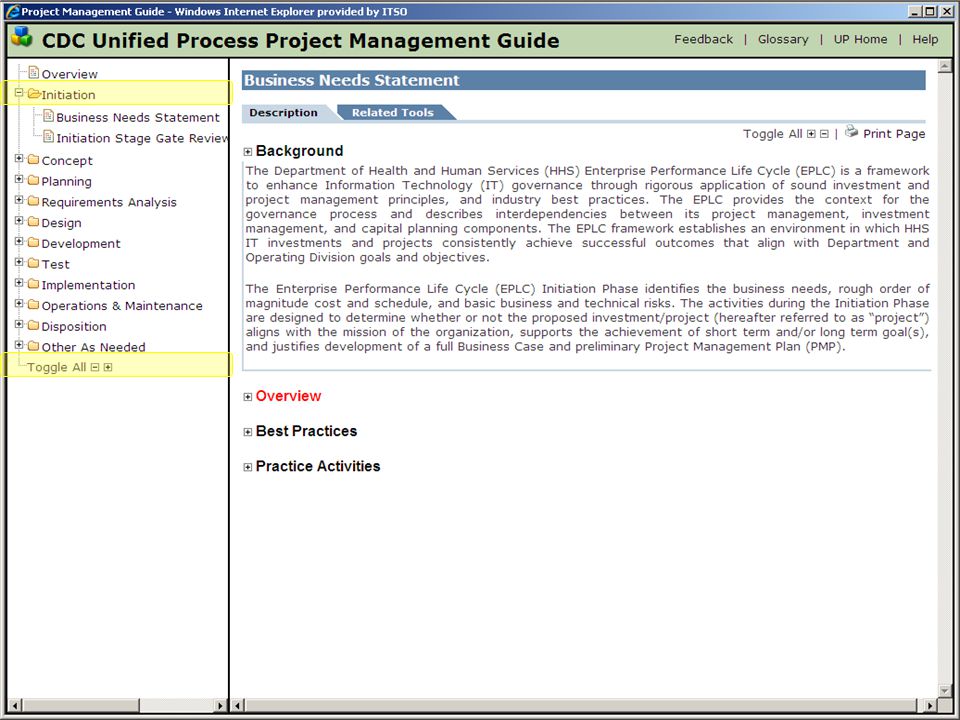The image size is (960, 720).
Task: Click the Internet Explorer icon in title bar
Action: (x=12, y=11)
